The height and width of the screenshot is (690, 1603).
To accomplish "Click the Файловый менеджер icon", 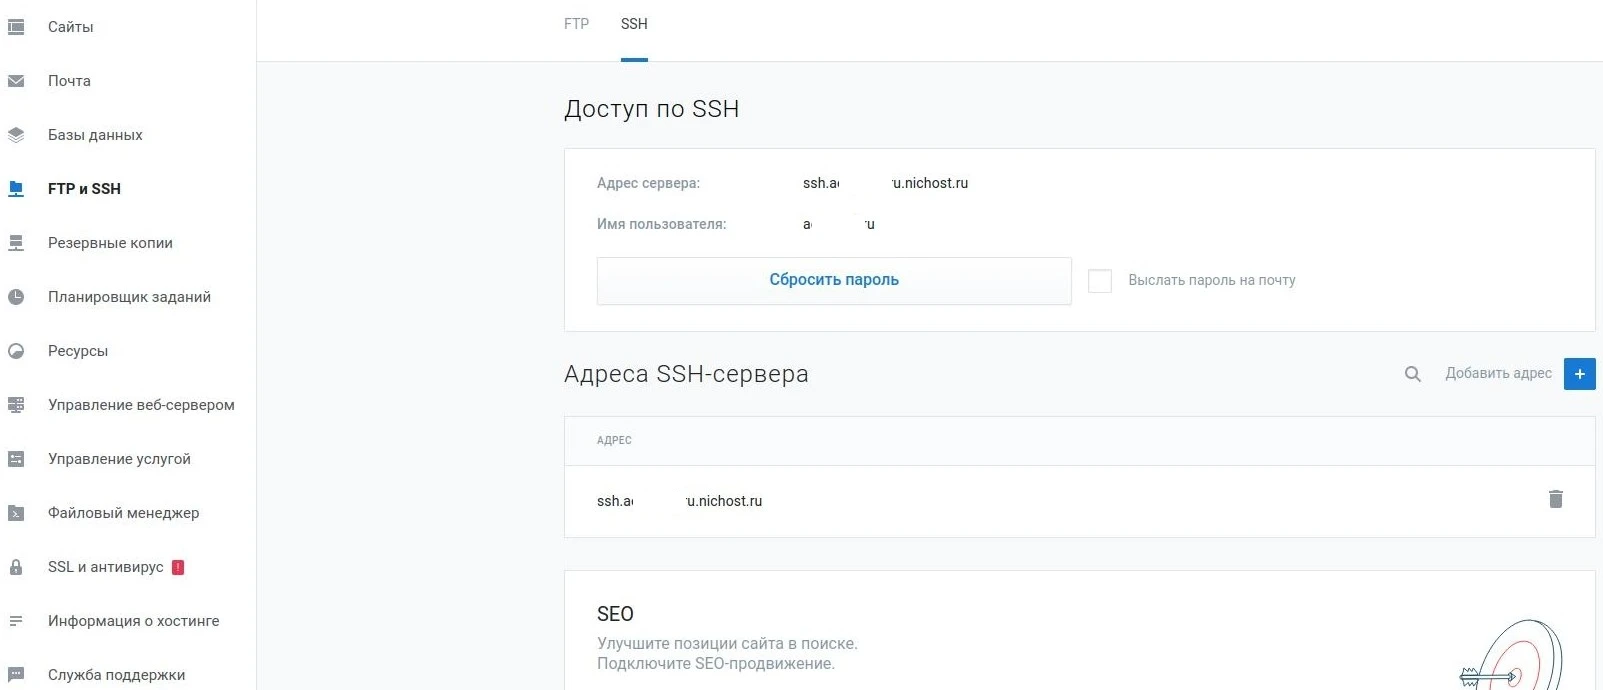I will (x=16, y=513).
